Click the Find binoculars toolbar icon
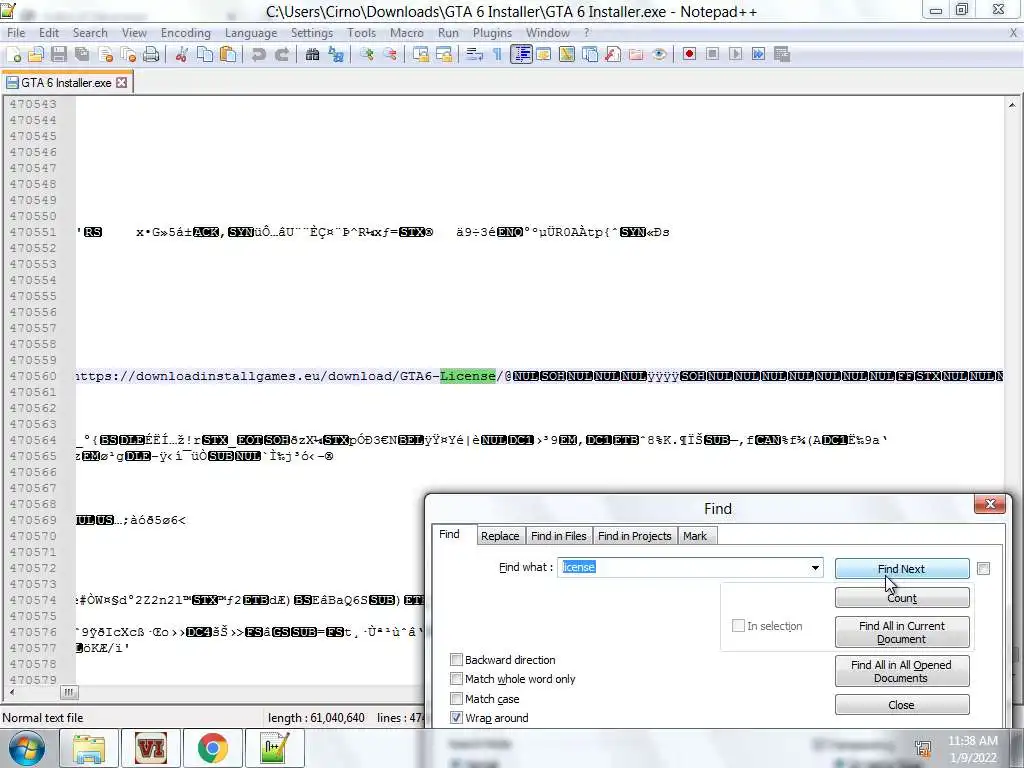The height and width of the screenshot is (768, 1024). [x=312, y=55]
